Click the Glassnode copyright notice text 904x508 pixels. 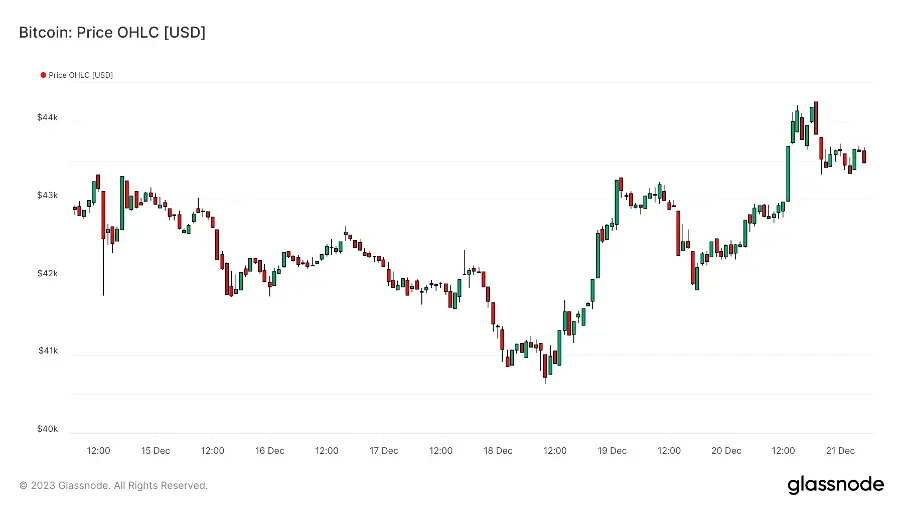113,486
